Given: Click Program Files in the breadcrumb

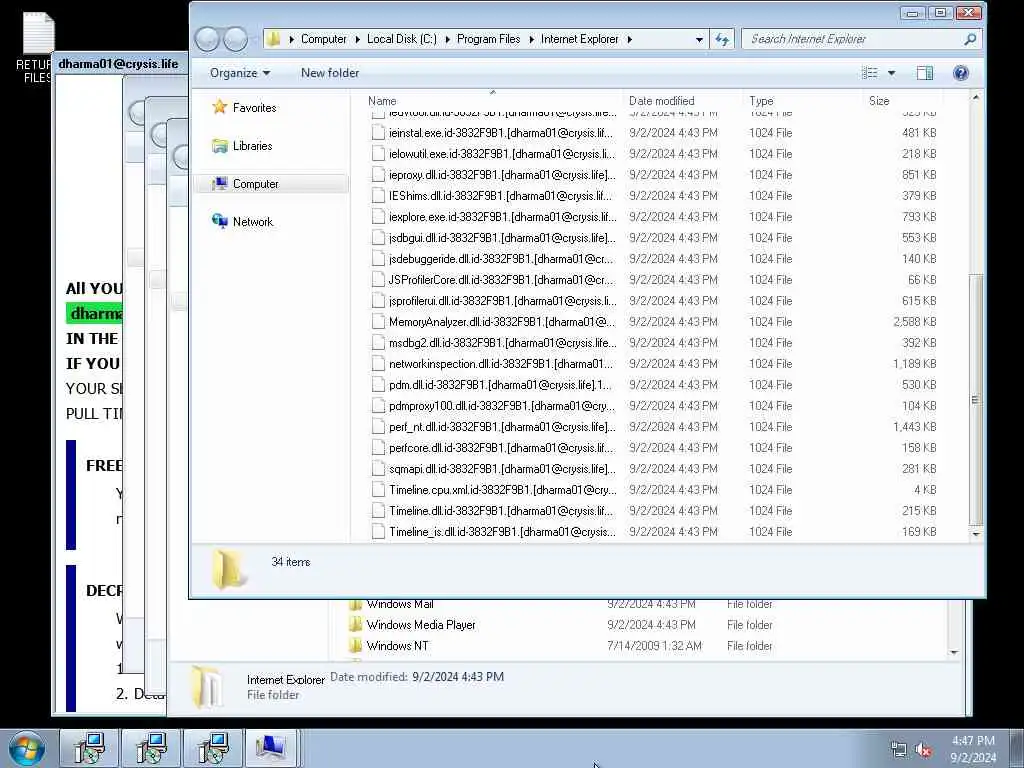Looking at the screenshot, I should 488,39.
